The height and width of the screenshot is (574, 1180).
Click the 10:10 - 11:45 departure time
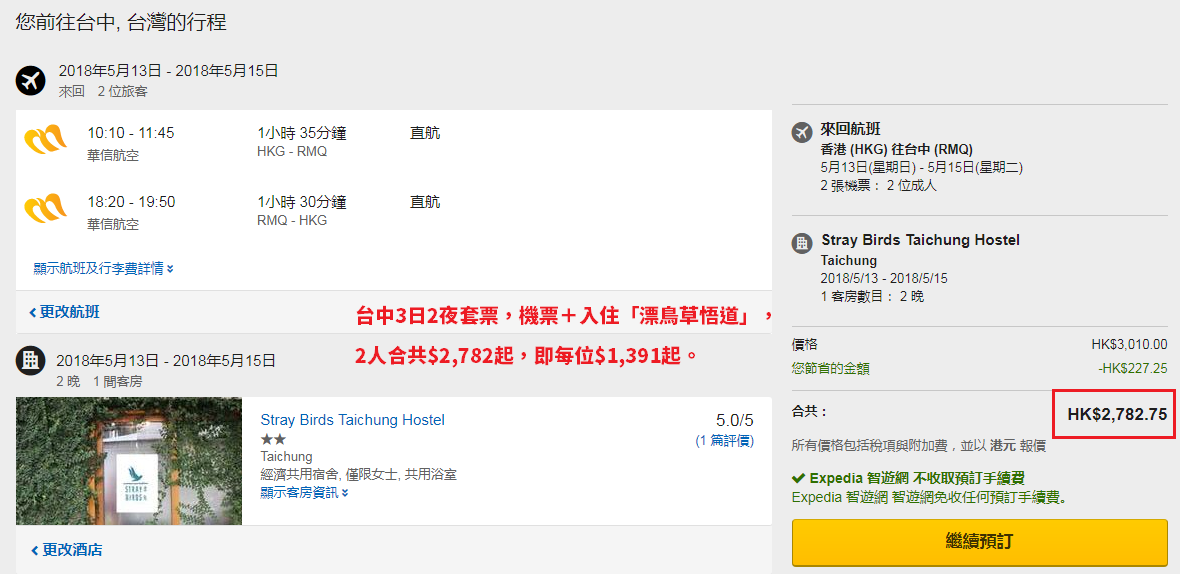coord(130,133)
